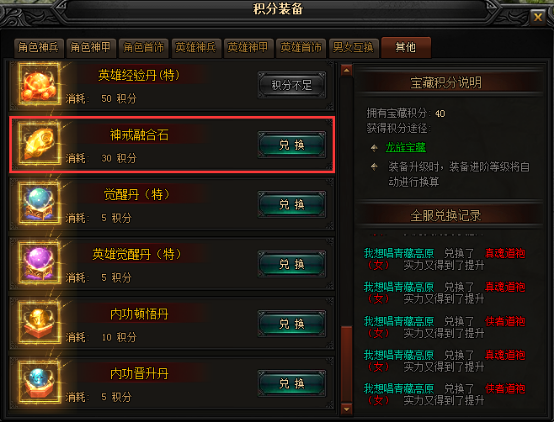Click the 觉醒丹(特) blue orb icon
The image size is (554, 423).
click(39, 204)
